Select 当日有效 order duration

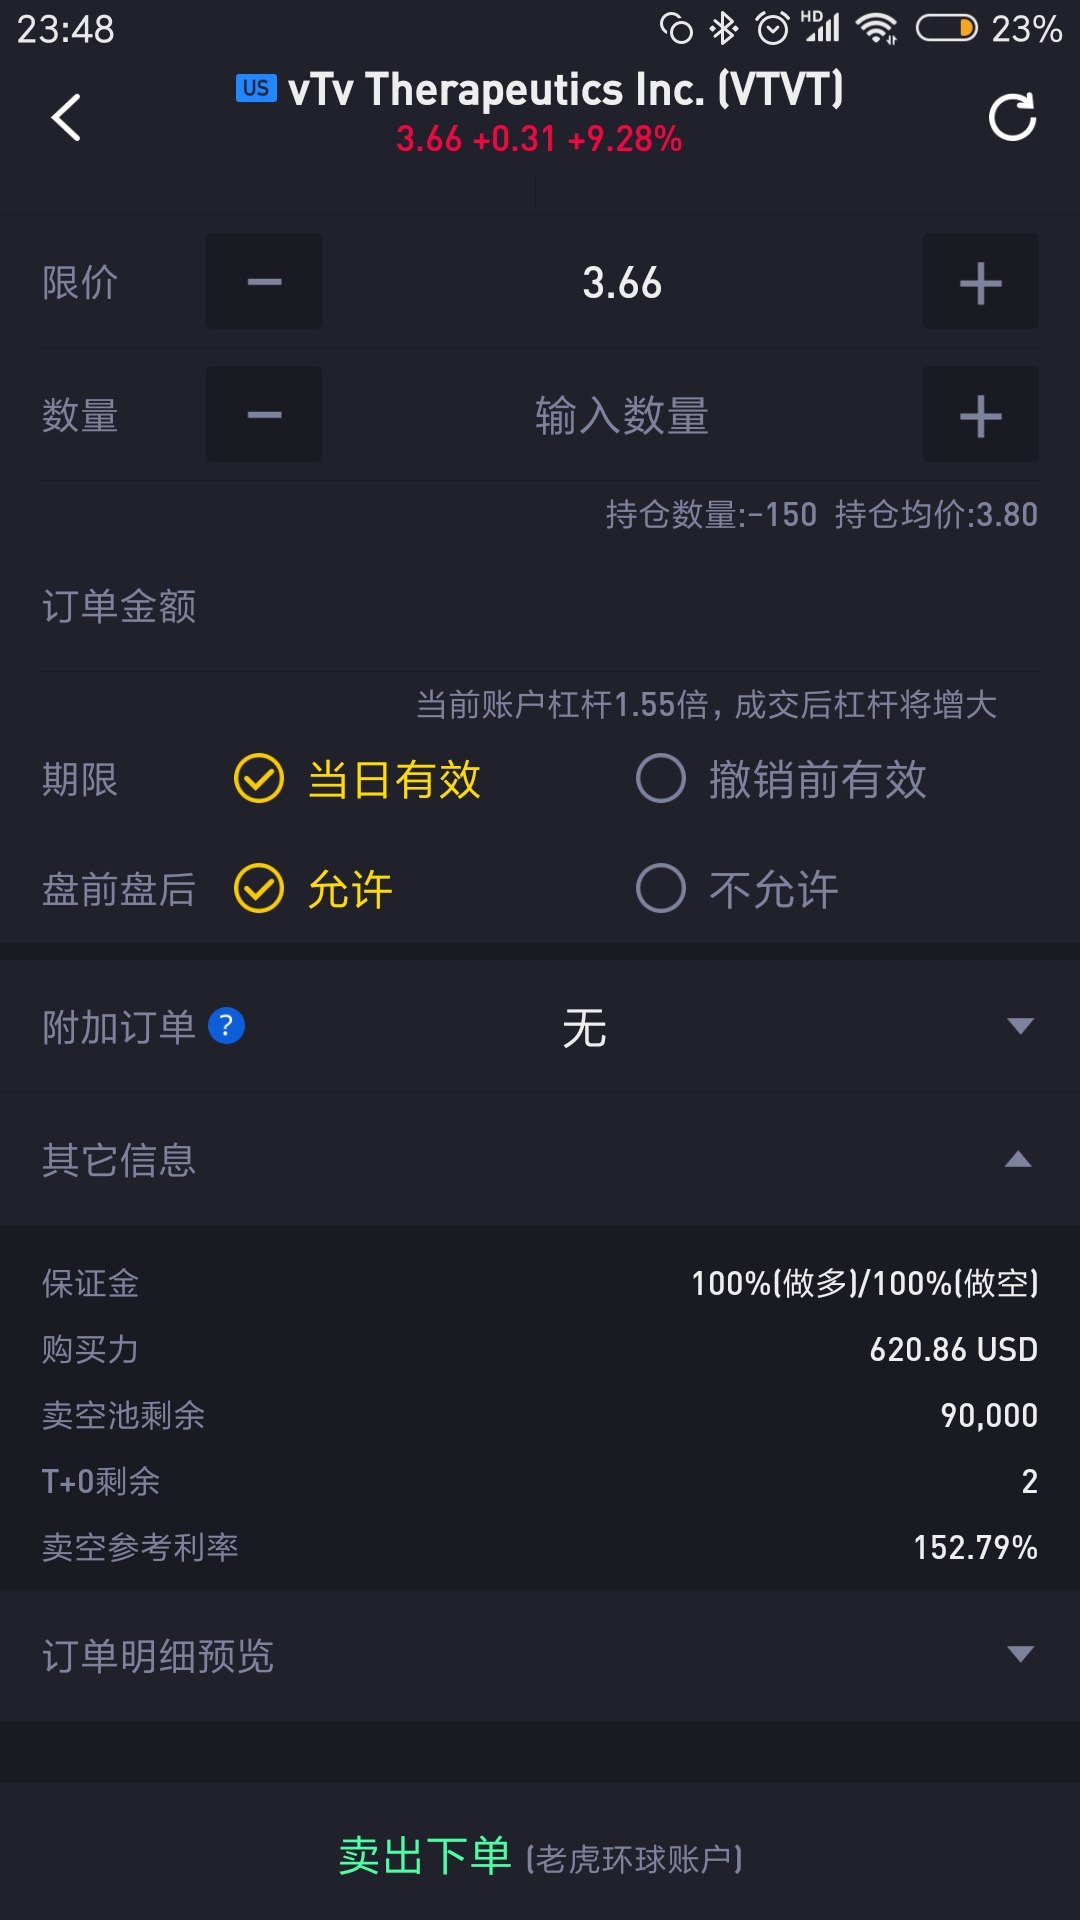point(358,779)
